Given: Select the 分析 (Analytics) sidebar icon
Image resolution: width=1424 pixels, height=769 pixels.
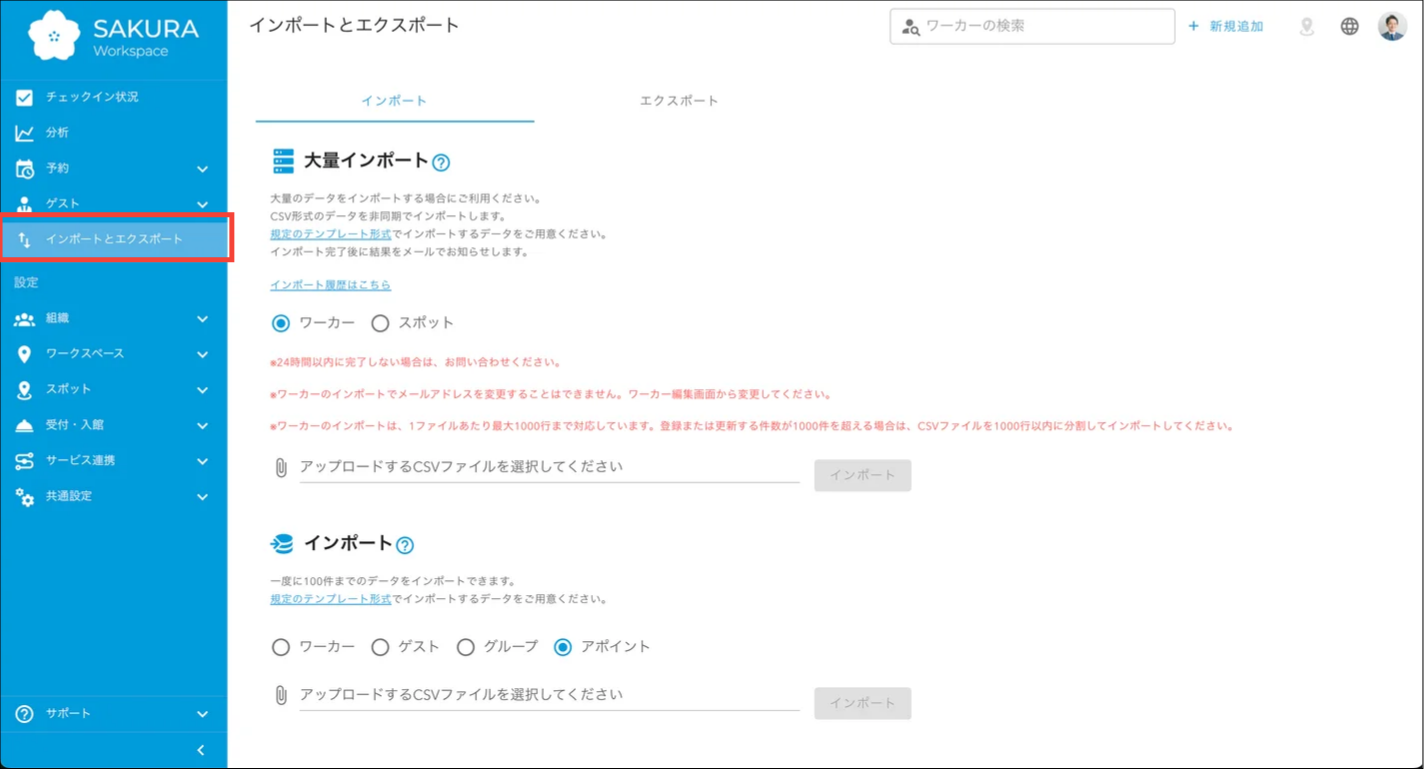Looking at the screenshot, I should [60, 132].
